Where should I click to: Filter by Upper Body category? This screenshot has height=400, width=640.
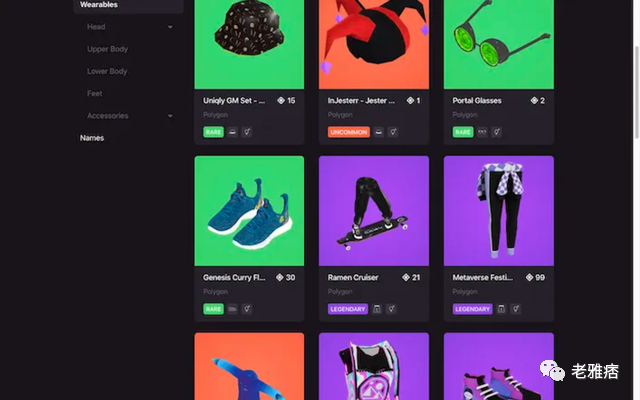(x=107, y=49)
